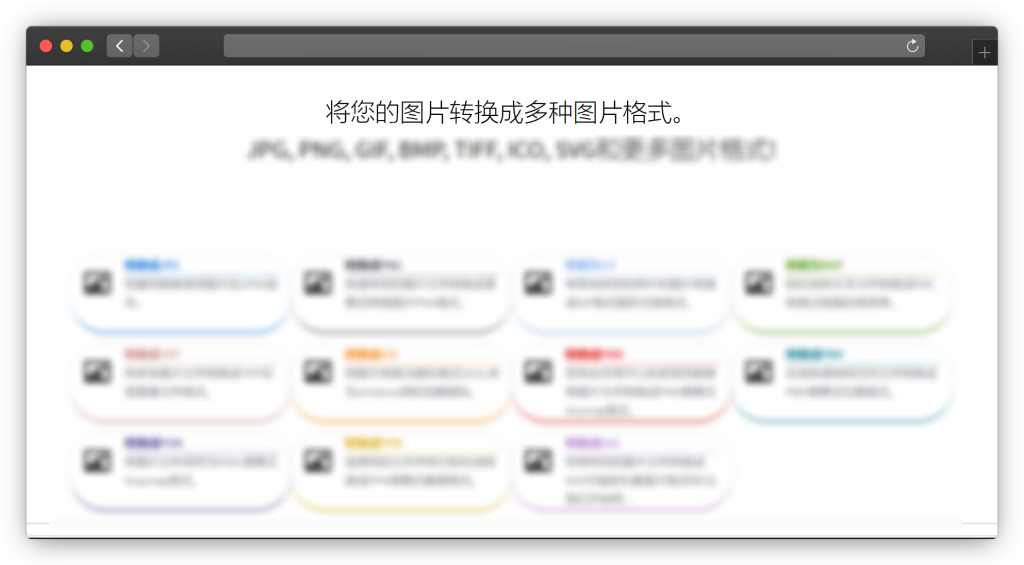
Task: Open the teal-titled conversion card link
Action: click(x=814, y=354)
